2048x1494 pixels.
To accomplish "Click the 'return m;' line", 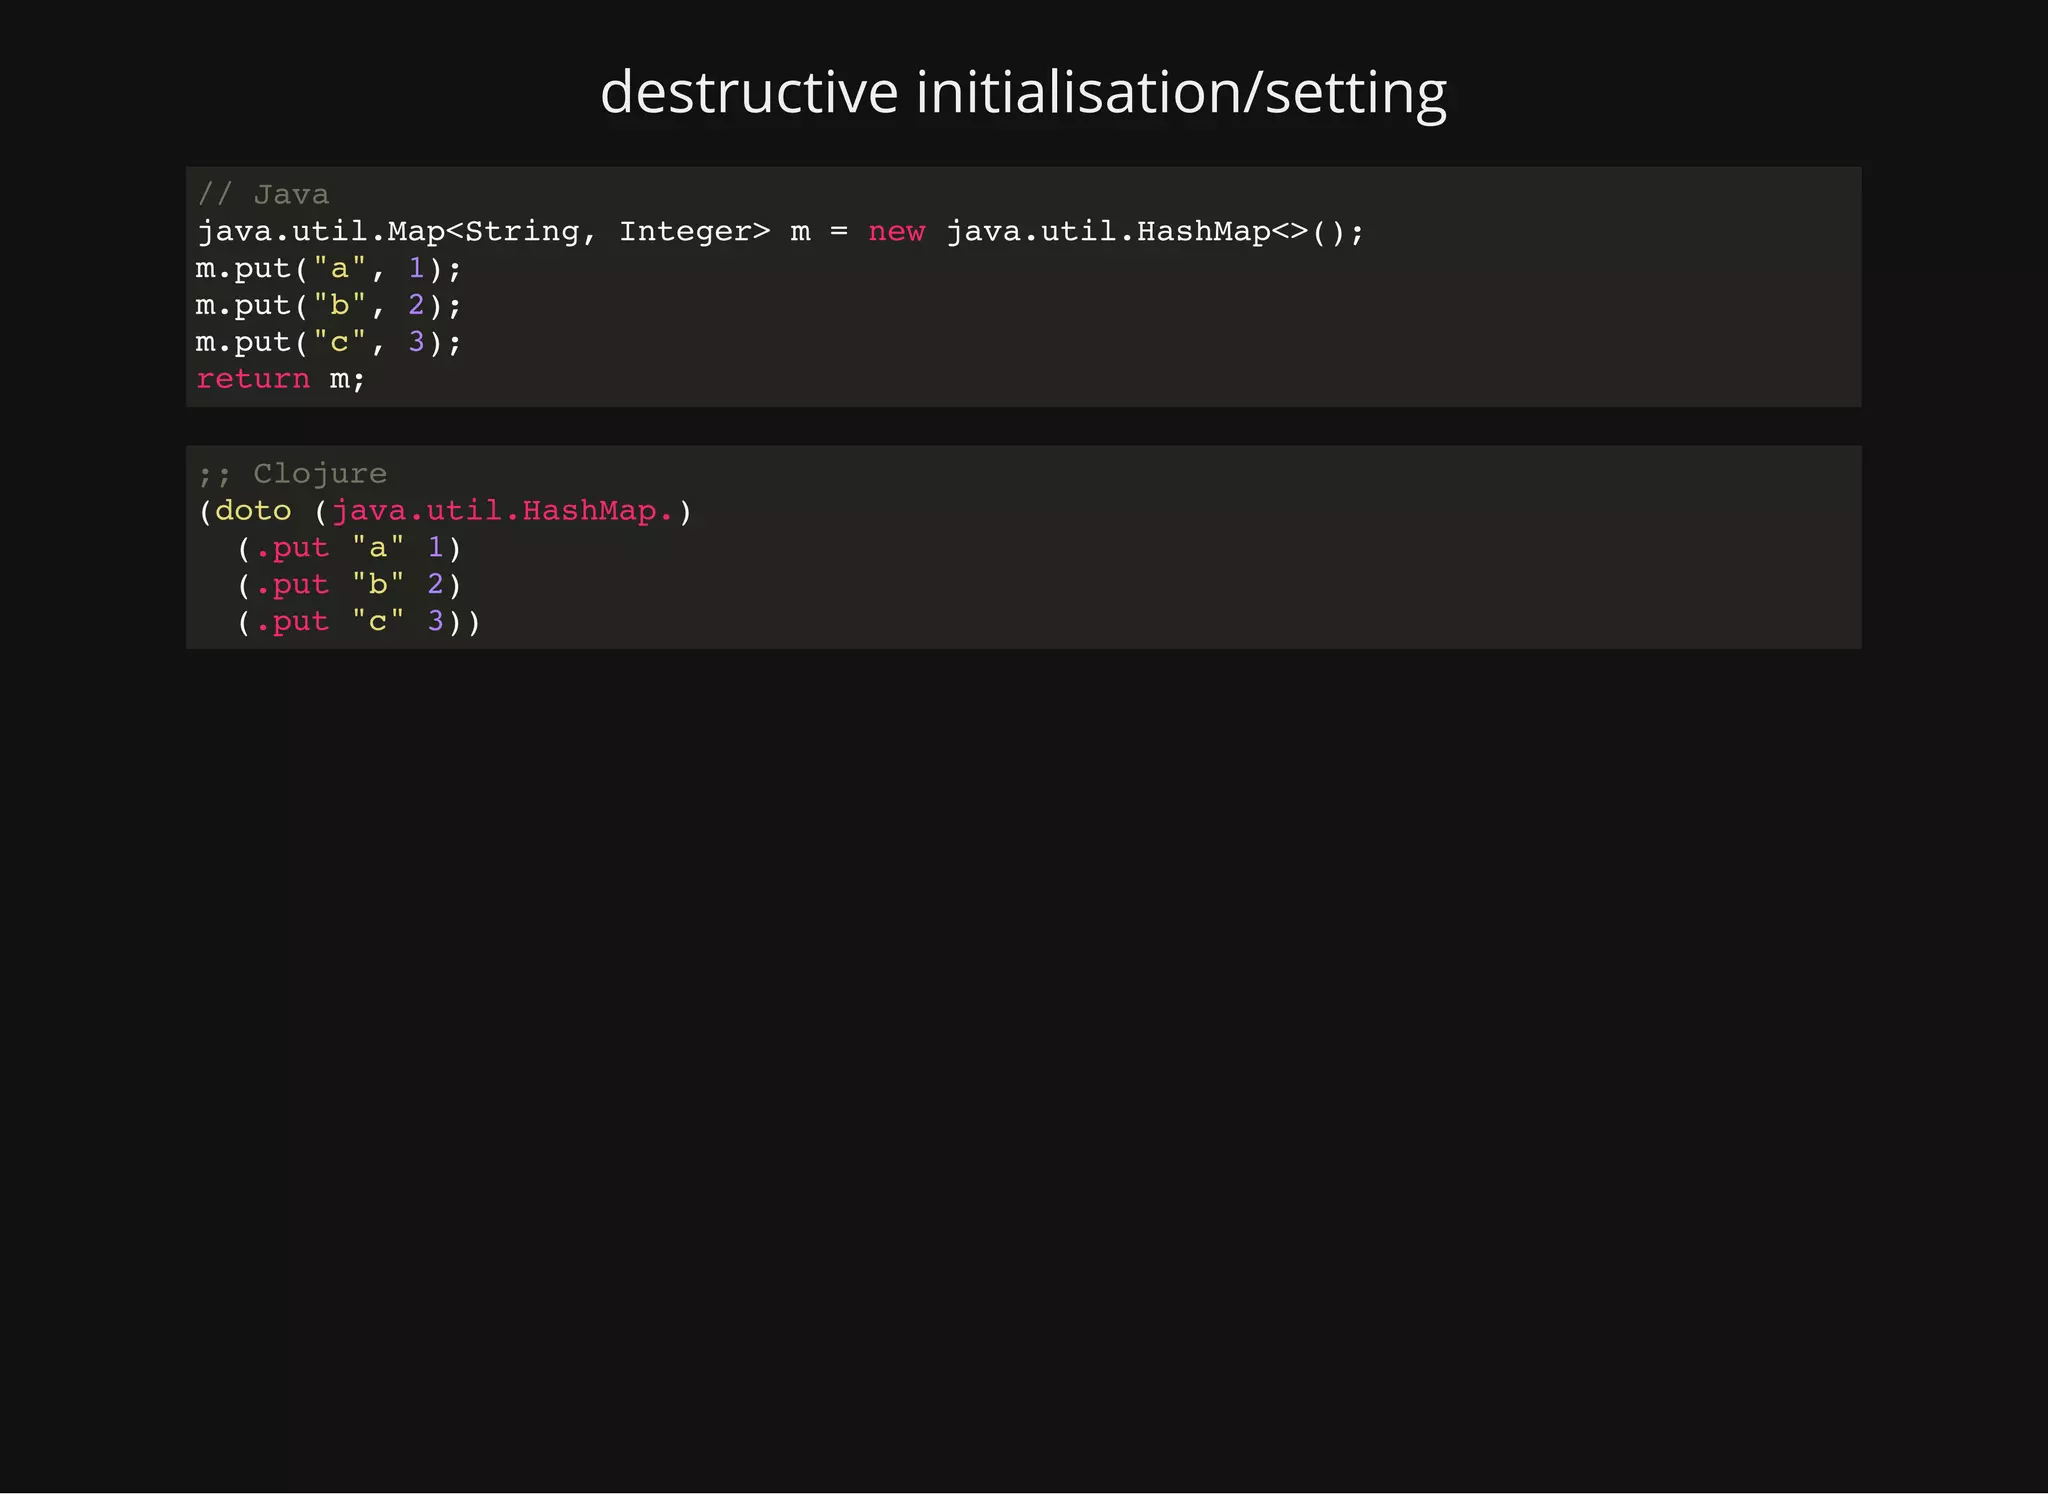I will [x=281, y=379].
